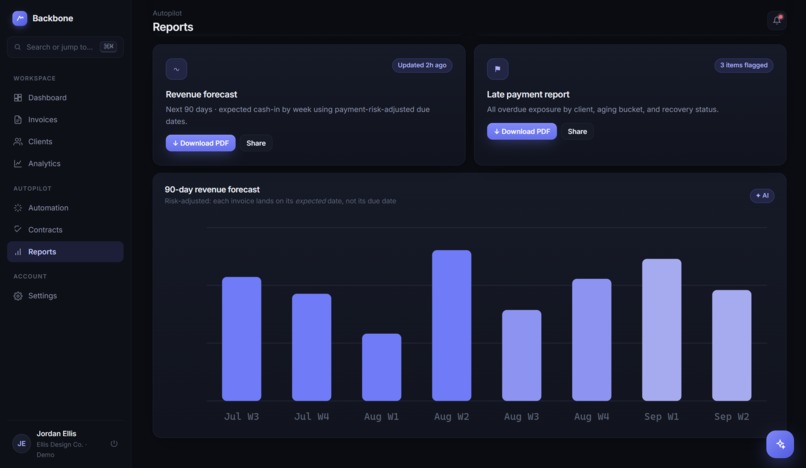This screenshot has height=468, width=806.
Task: Open the notifications bell
Action: (x=777, y=21)
